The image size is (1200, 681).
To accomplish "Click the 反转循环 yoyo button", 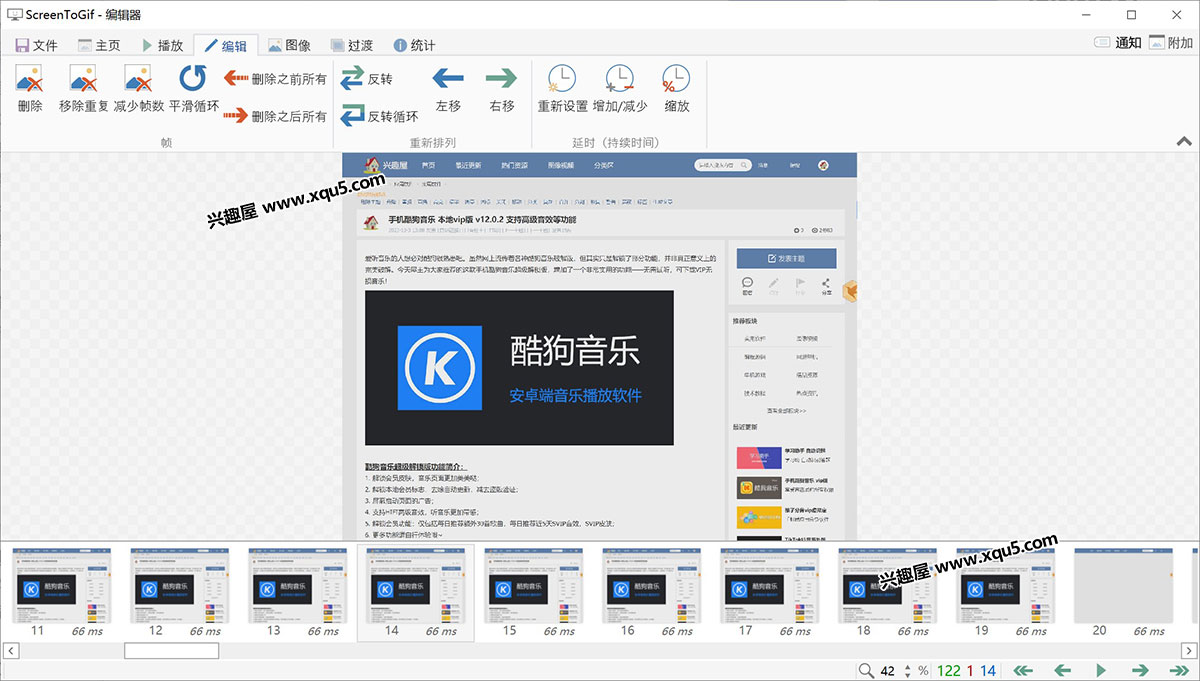I will coord(380,116).
